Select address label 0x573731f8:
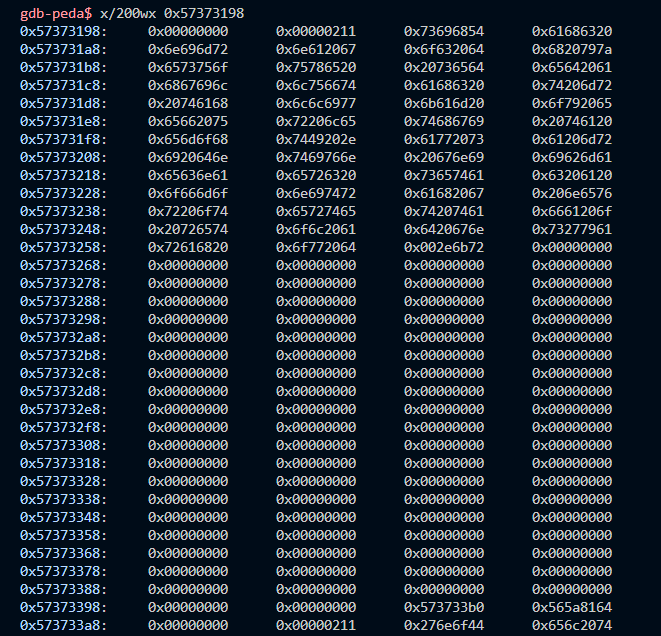Screen dimensions: 661x636 [63, 140]
